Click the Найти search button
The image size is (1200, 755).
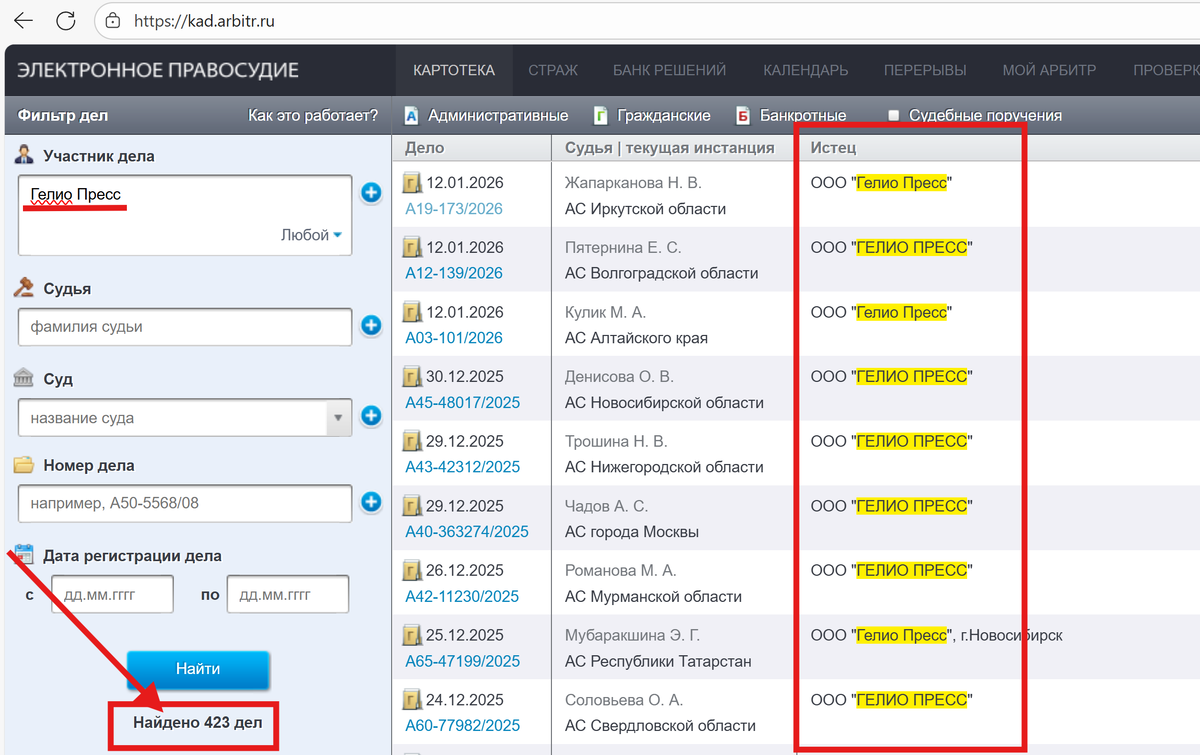(x=198, y=669)
